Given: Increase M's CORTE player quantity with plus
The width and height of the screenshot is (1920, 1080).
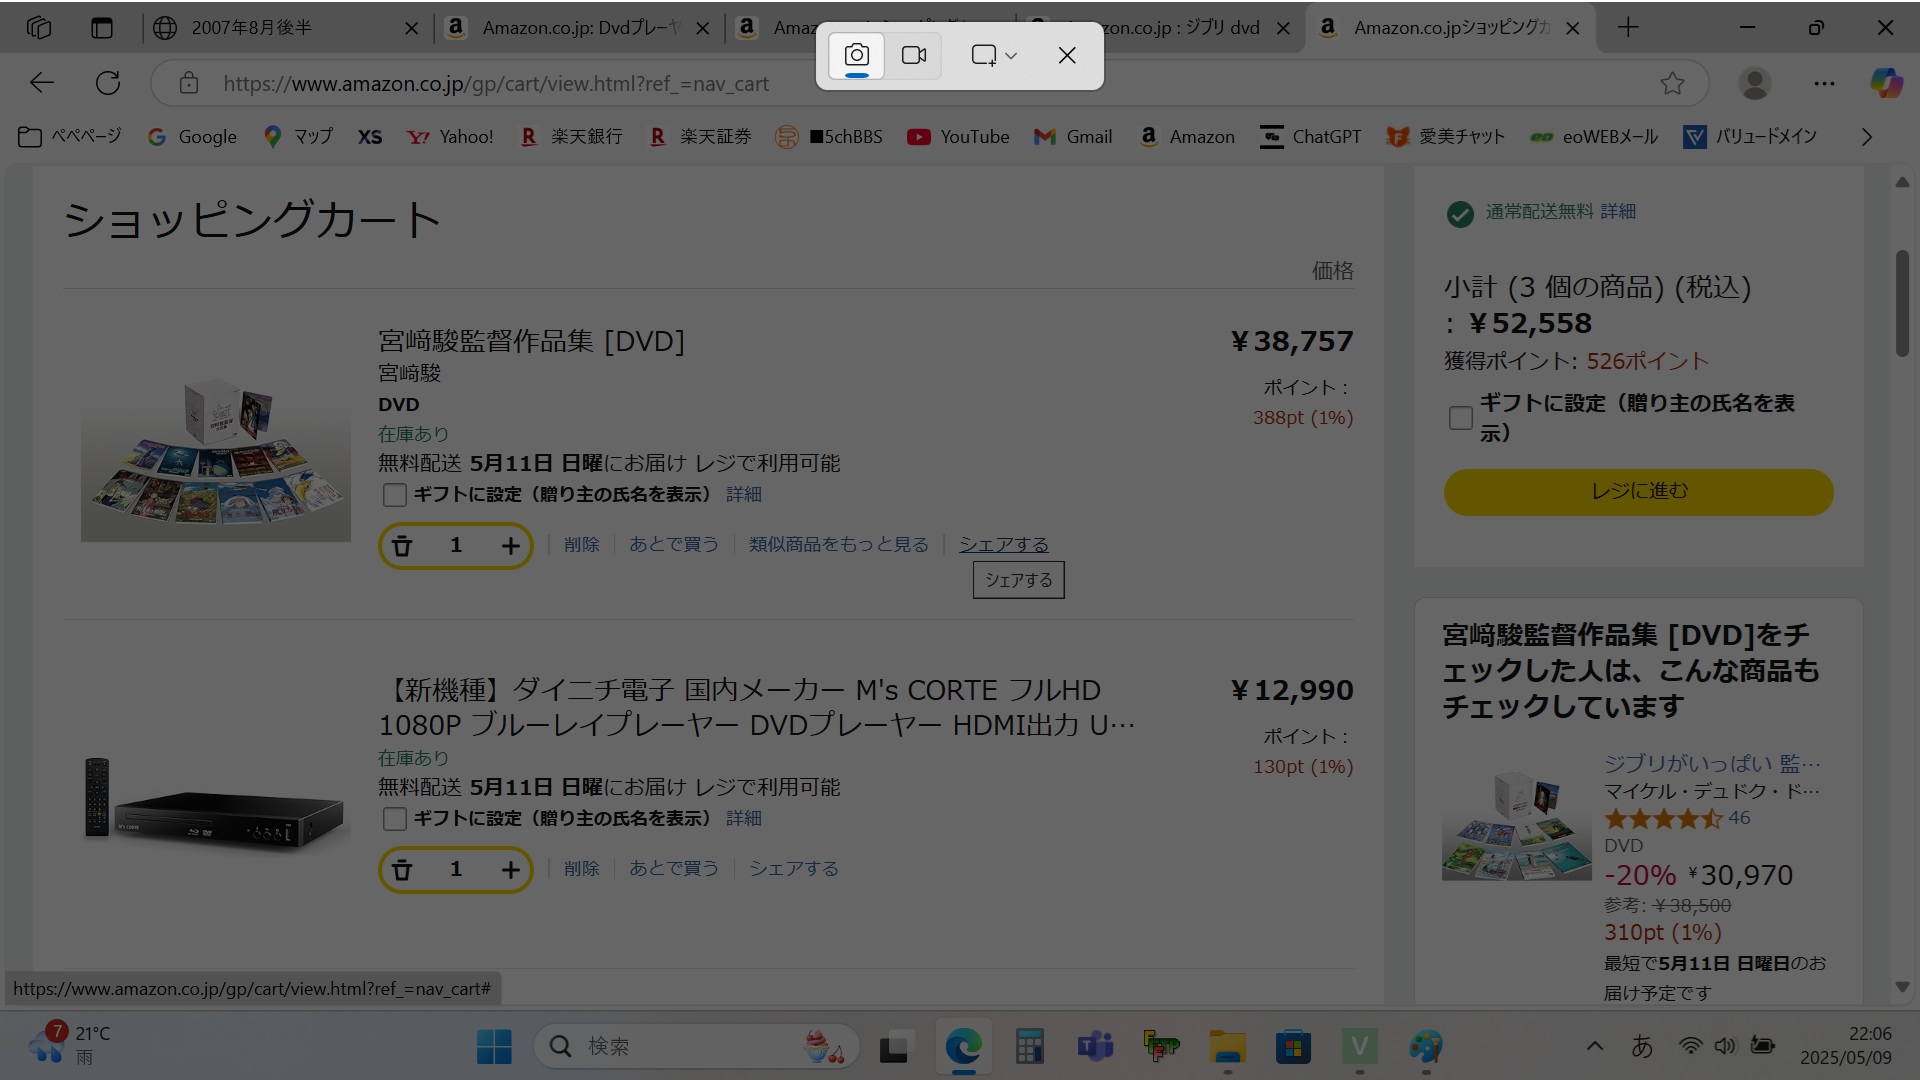Looking at the screenshot, I should [510, 870].
